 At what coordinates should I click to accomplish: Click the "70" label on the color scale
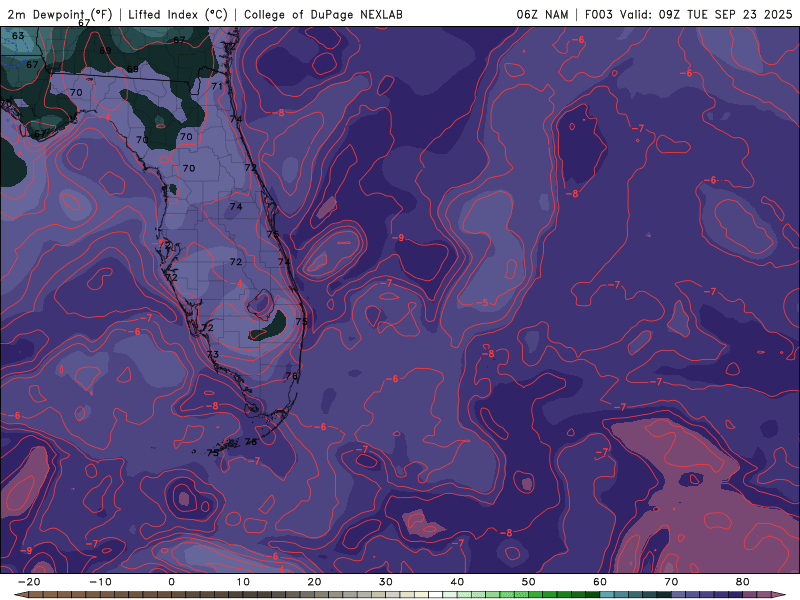click(x=671, y=582)
